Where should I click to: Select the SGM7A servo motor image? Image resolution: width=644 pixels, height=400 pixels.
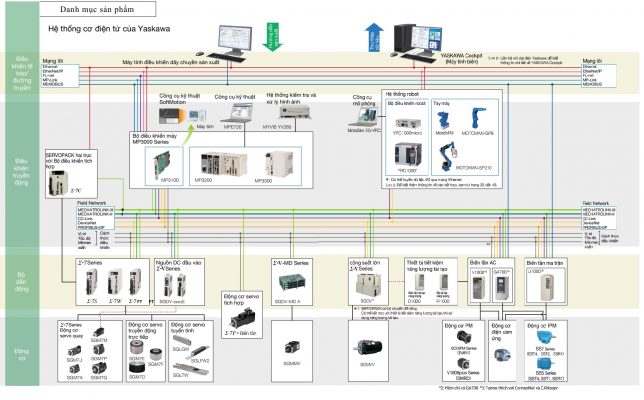click(74, 369)
